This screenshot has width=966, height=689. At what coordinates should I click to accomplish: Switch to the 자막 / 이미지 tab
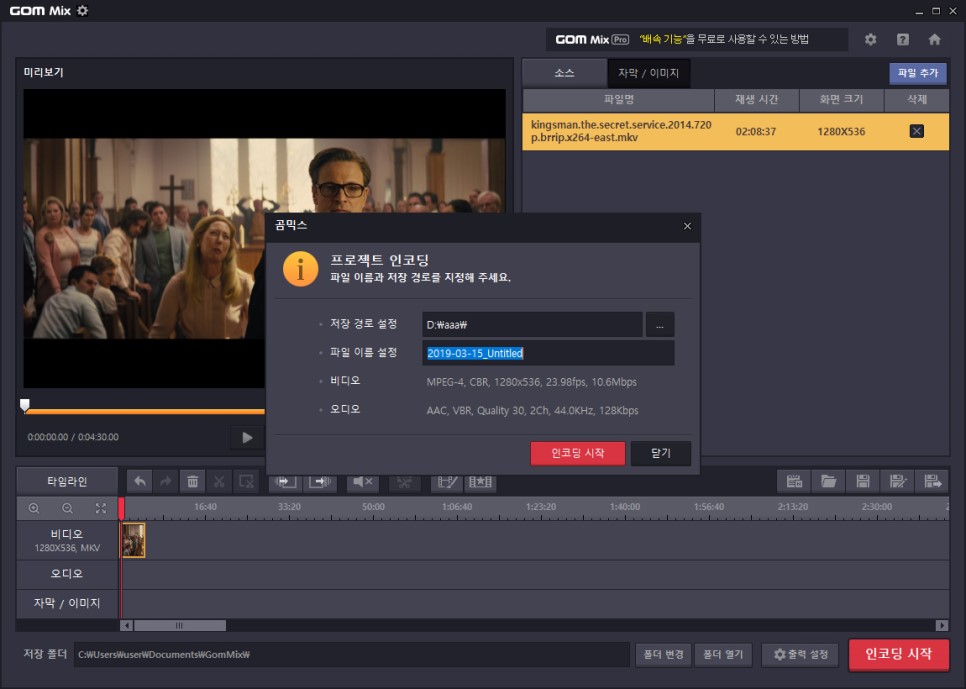pyautogui.click(x=648, y=73)
